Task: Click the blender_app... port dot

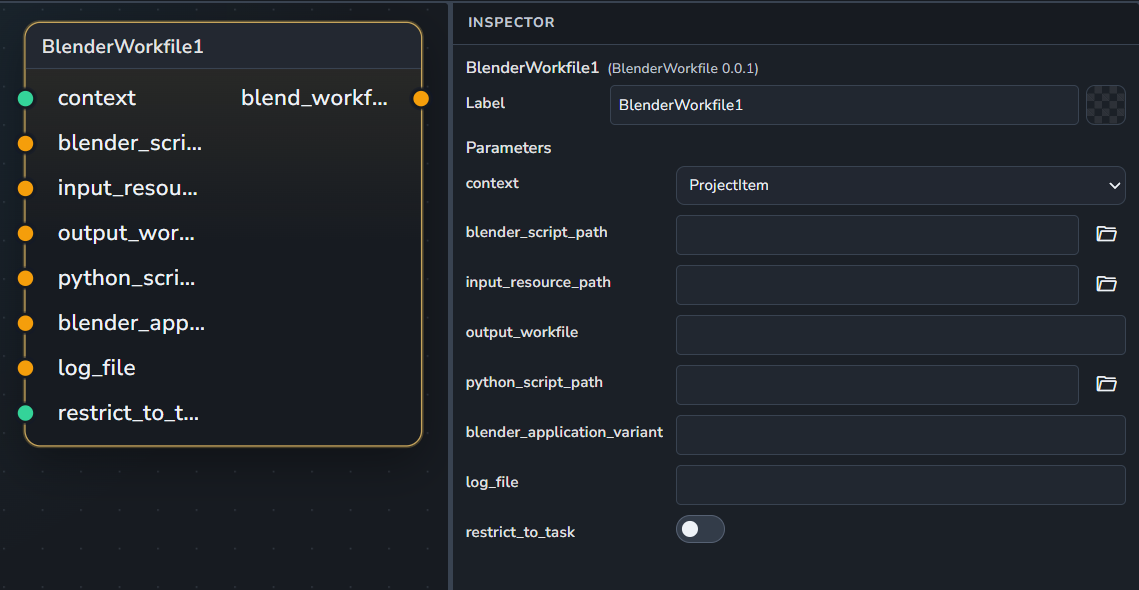Action: click(x=25, y=323)
